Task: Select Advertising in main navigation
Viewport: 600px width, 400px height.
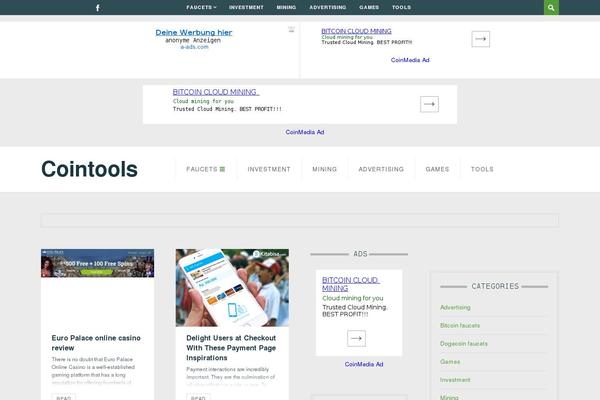Action: pos(381,169)
